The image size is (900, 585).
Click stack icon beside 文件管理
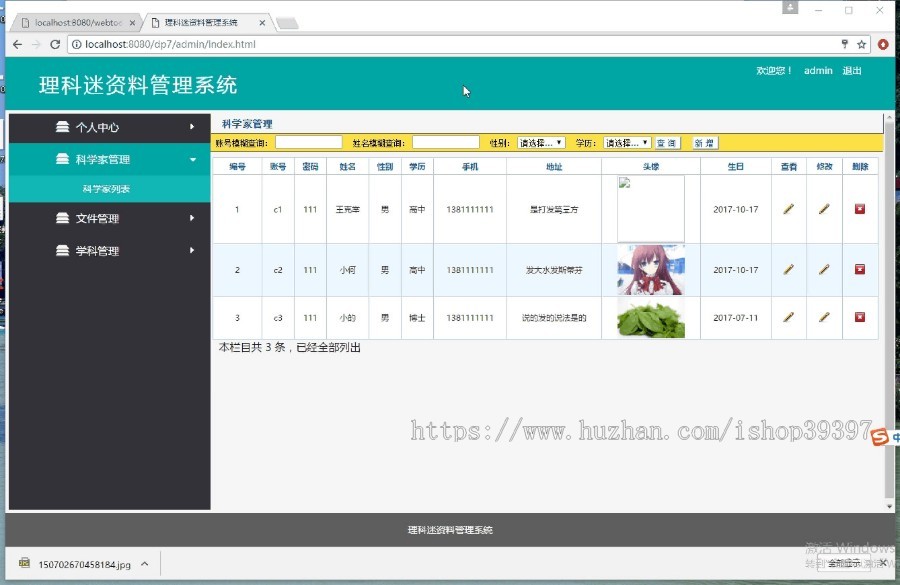[63, 218]
